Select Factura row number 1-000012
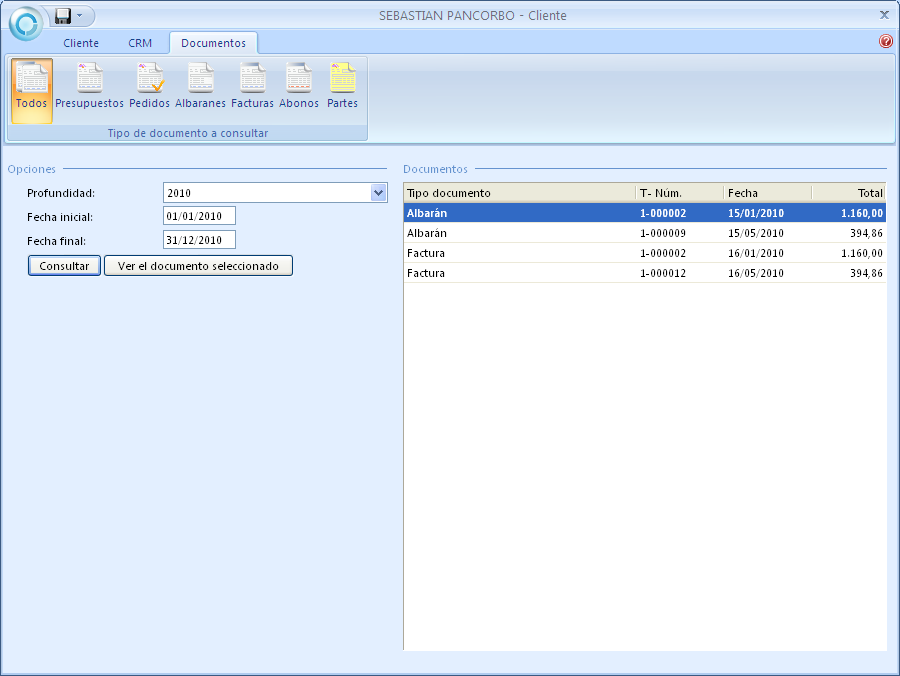 (644, 273)
